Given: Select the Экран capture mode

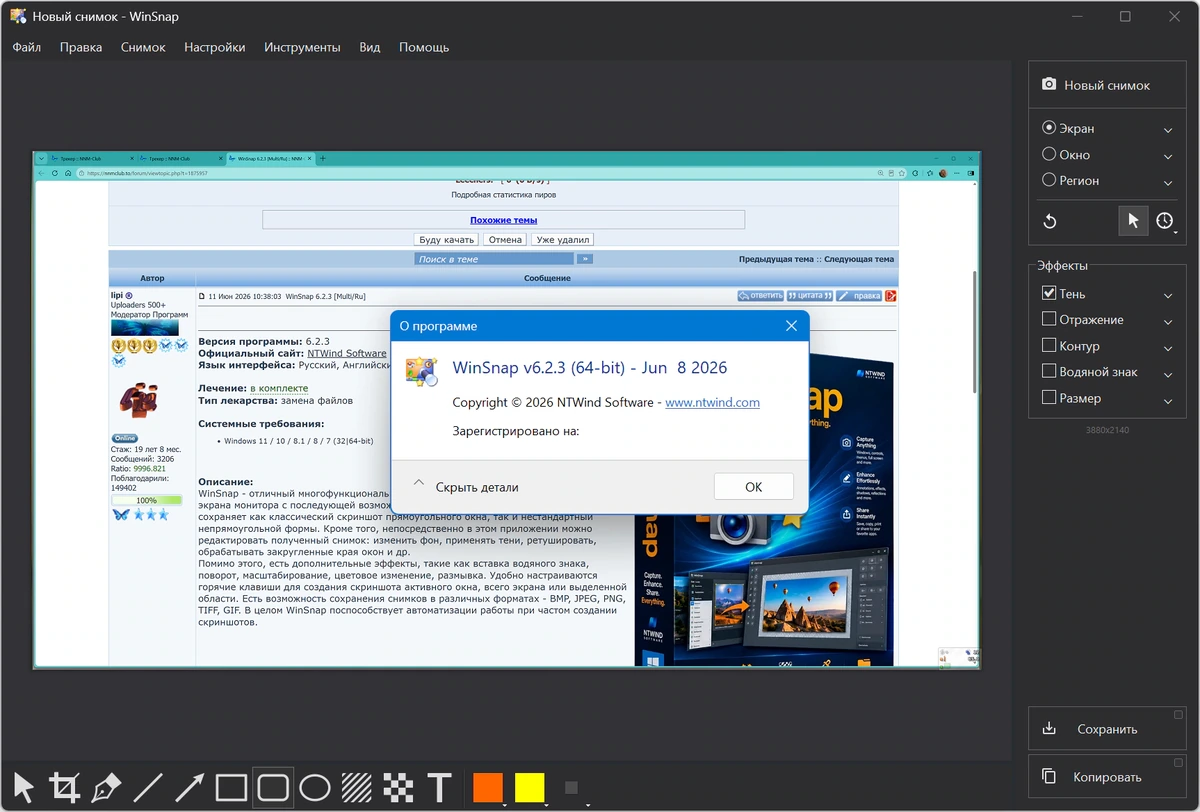Looking at the screenshot, I should tap(1068, 128).
